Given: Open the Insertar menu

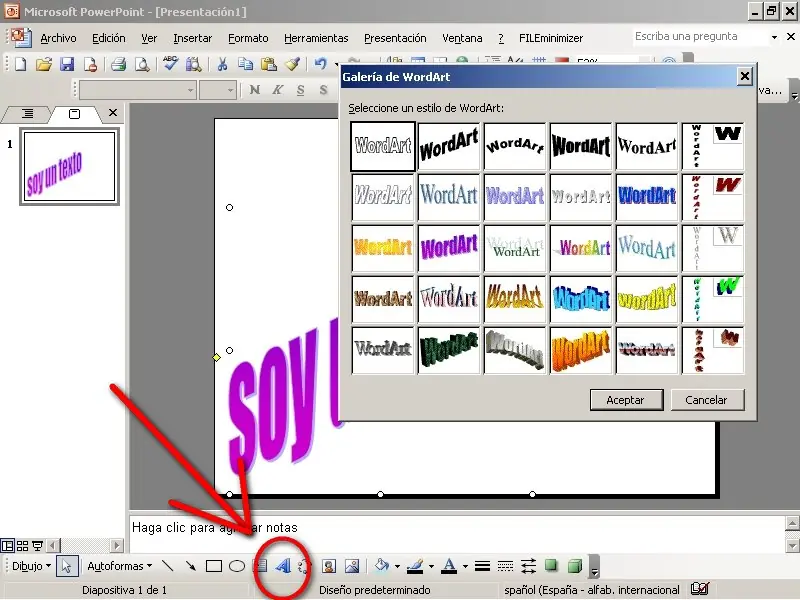Looking at the screenshot, I should (192, 38).
